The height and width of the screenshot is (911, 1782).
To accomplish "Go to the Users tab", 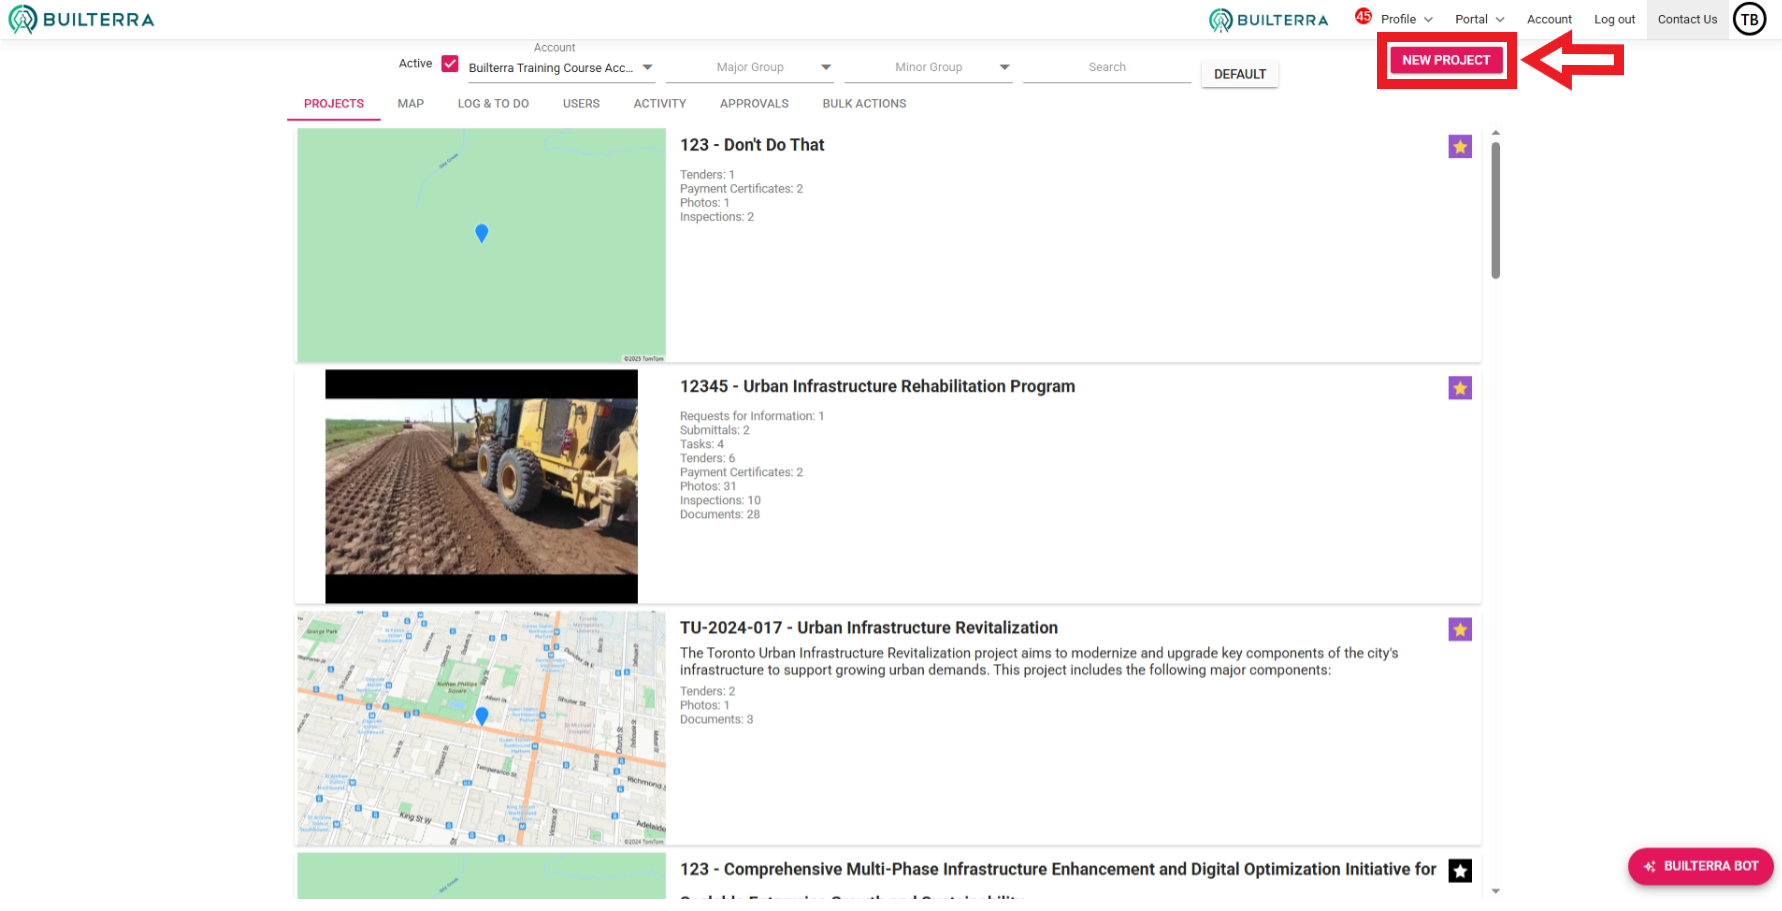I will pos(581,104).
